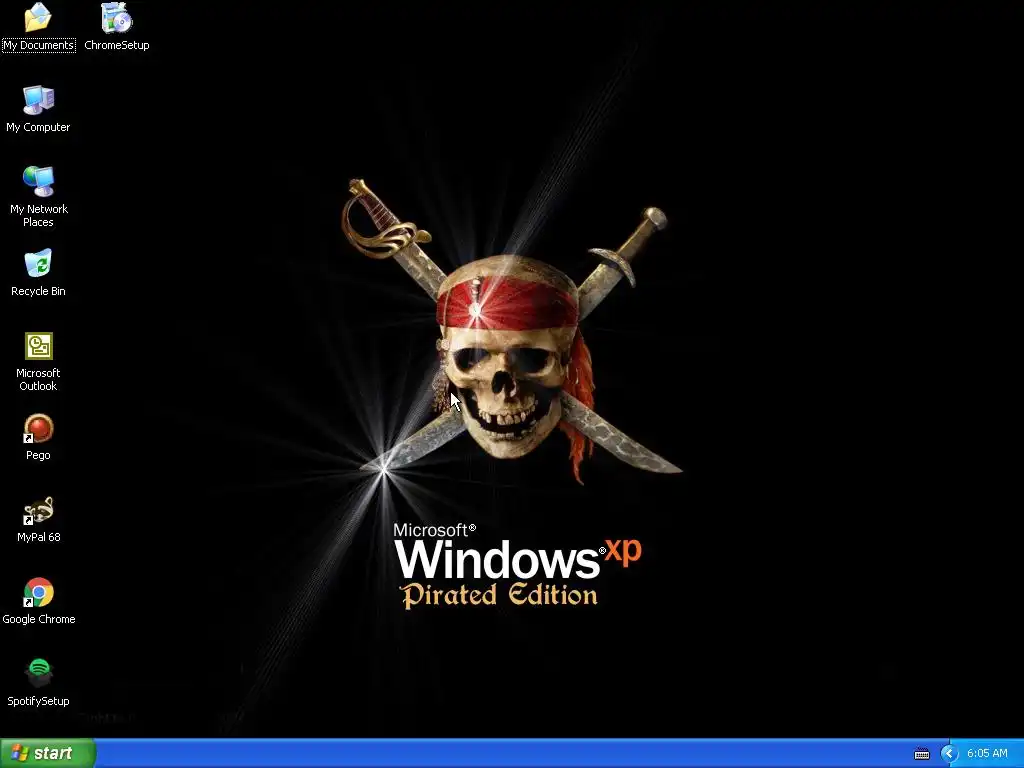The image size is (1024, 768).
Task: Click the "My Network Places" label text
Action: (39, 216)
